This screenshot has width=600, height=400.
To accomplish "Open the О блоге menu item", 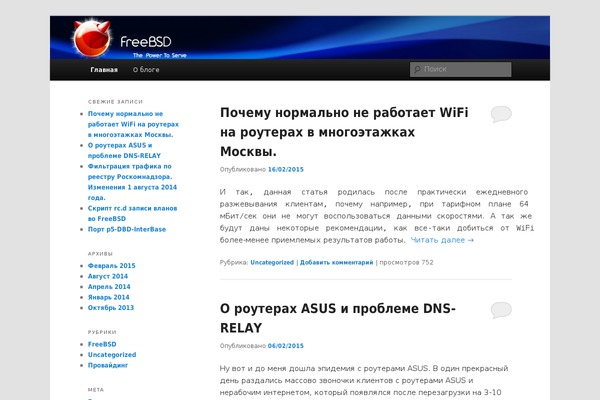I will 146,70.
